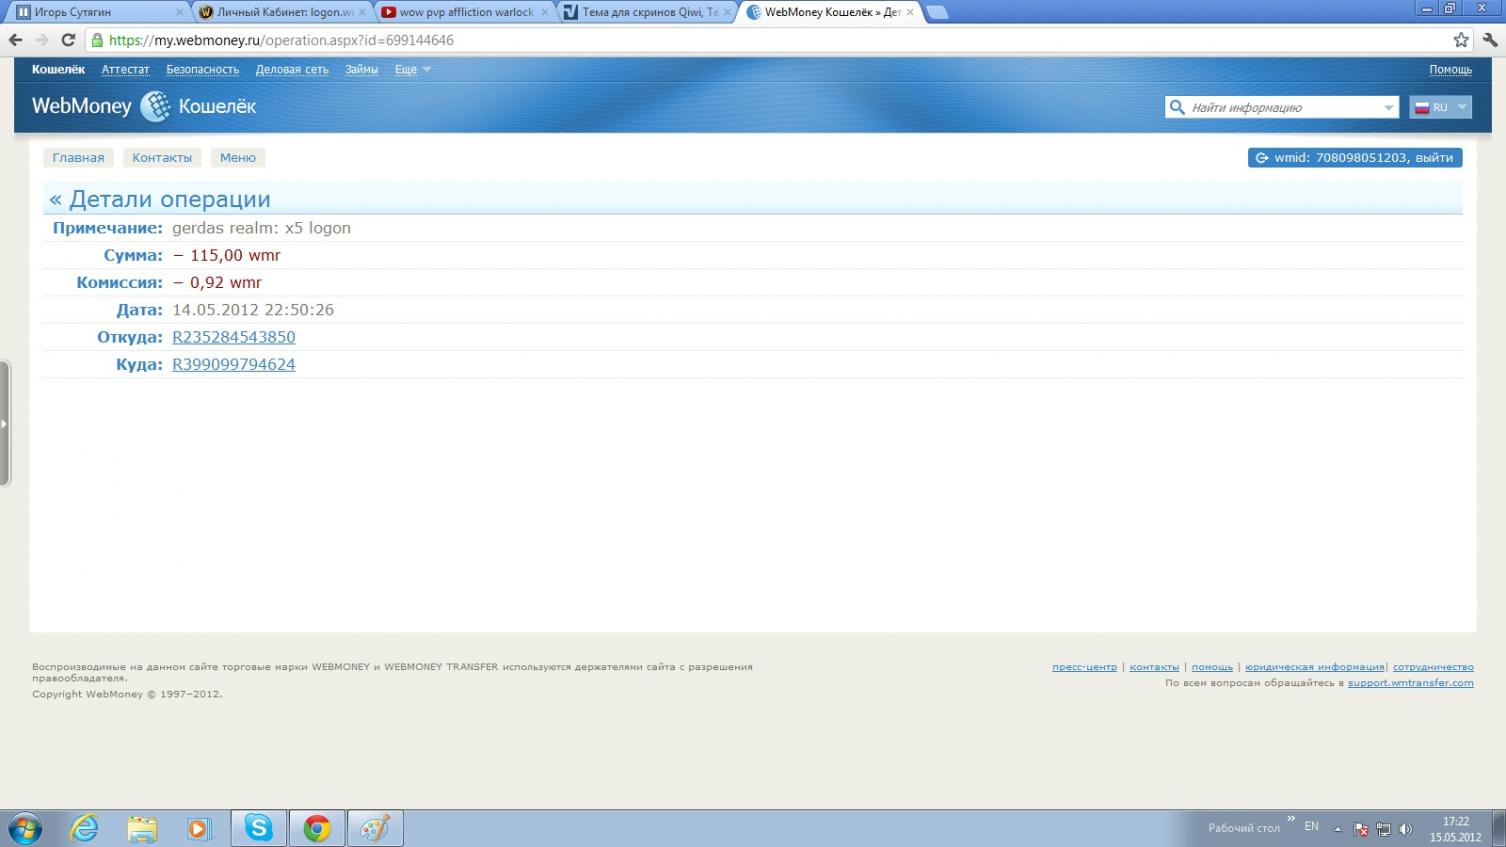Switch to the YouTube warlock tab
The width and height of the screenshot is (1506, 847).
point(465,12)
